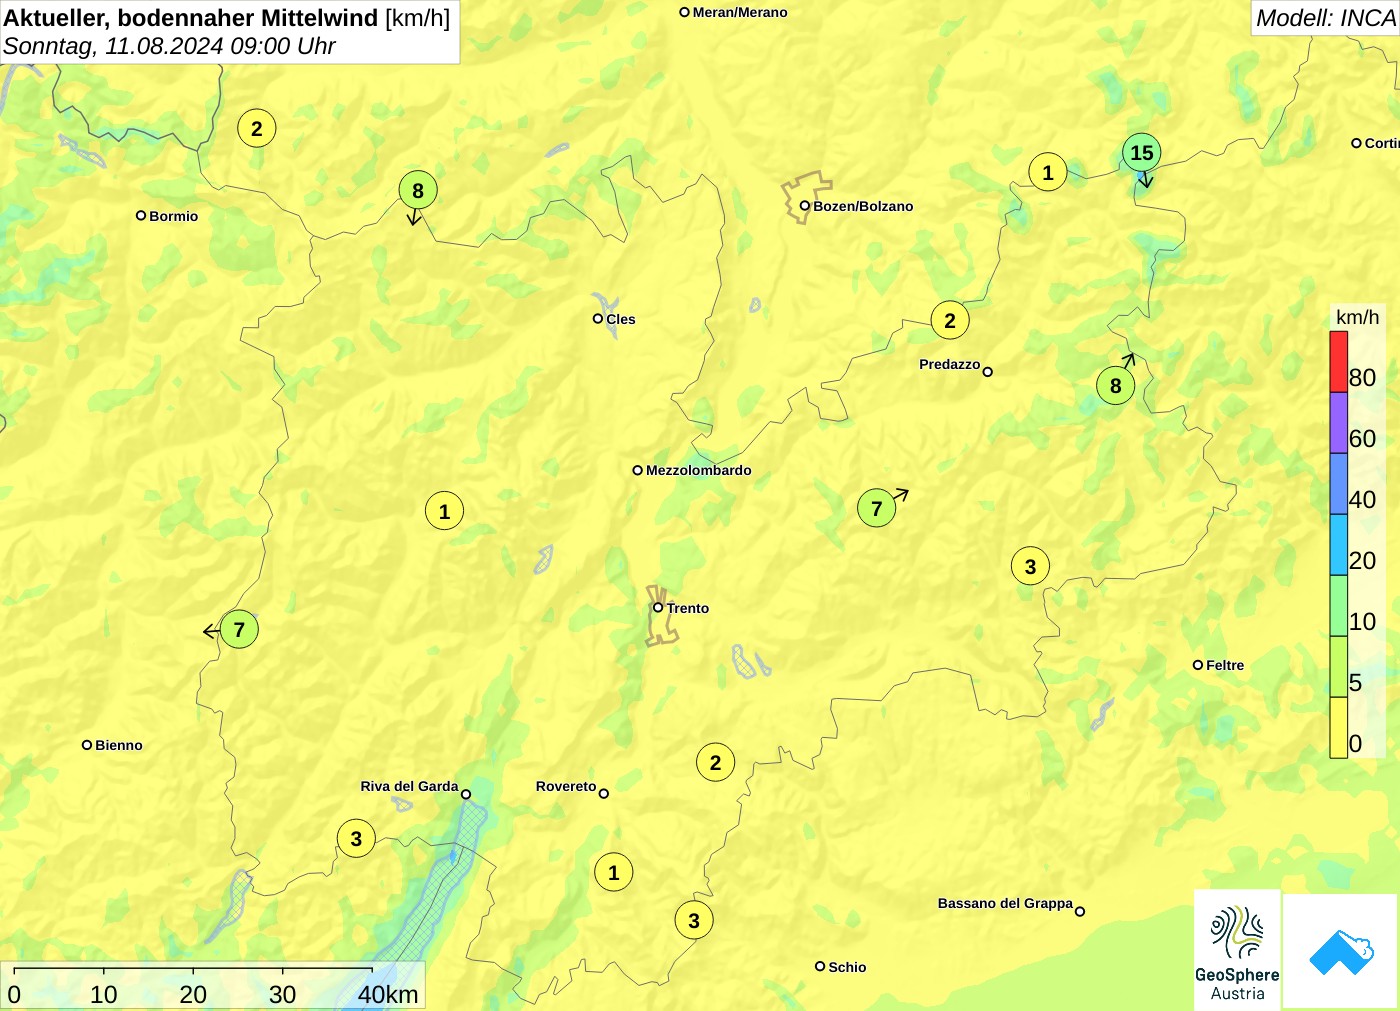Image resolution: width=1400 pixels, height=1011 pixels.
Task: Select the Bozen/Bolzano city label
Action: (x=863, y=206)
